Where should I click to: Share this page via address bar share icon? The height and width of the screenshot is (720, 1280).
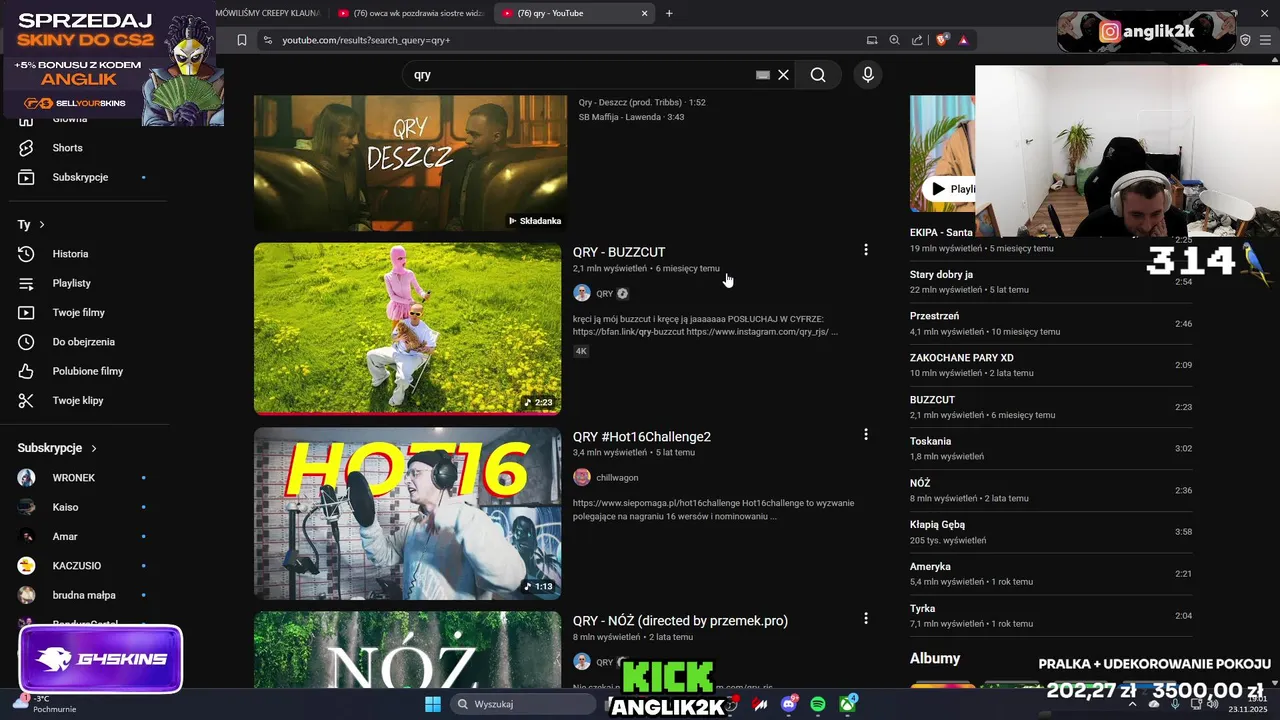click(x=918, y=40)
